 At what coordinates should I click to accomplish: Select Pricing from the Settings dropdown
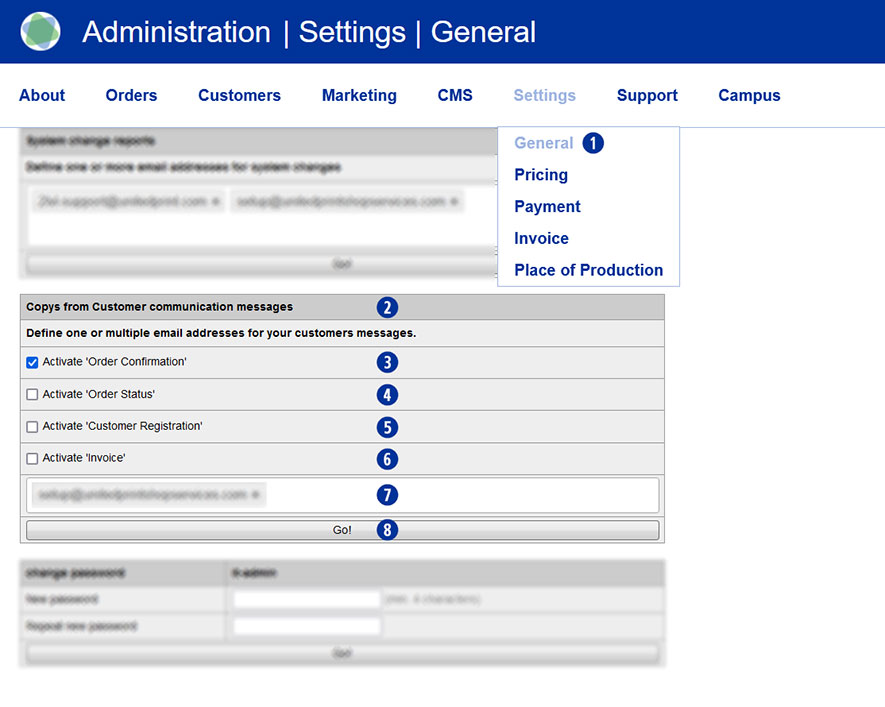click(x=541, y=175)
